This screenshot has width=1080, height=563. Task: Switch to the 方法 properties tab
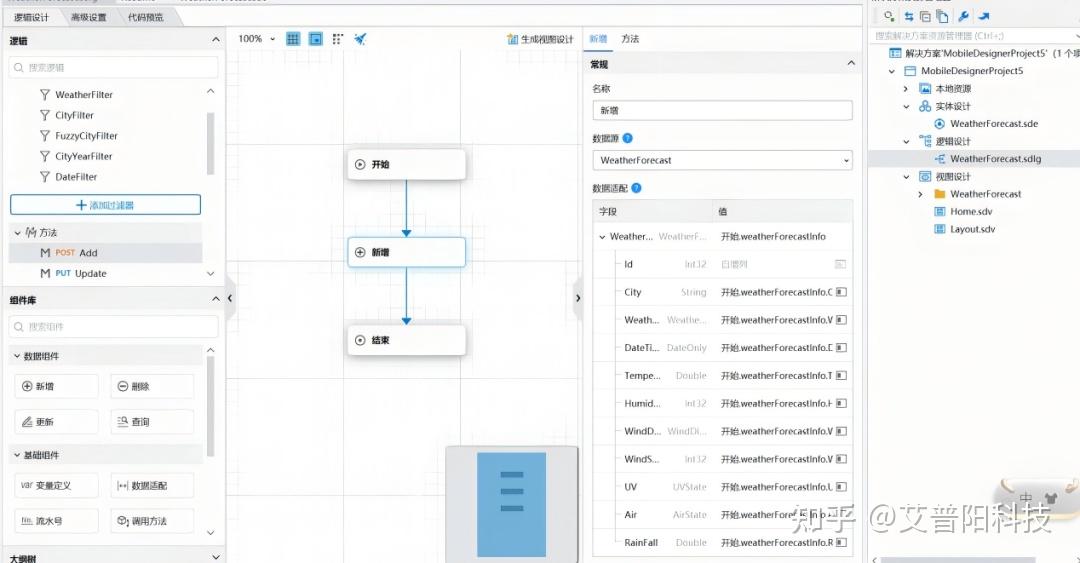[x=630, y=39]
